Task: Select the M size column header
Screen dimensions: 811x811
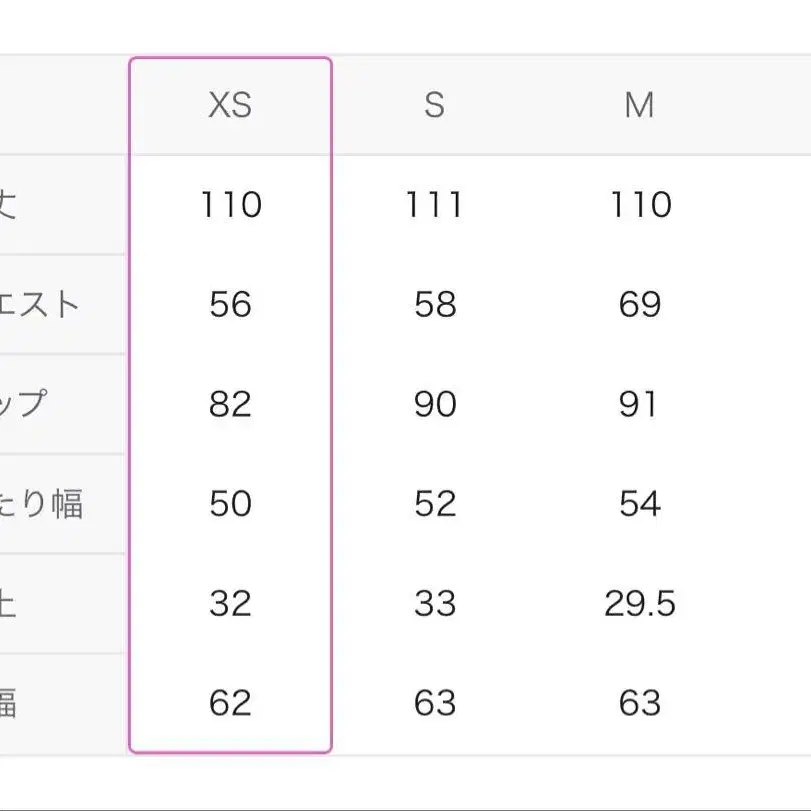Action: tap(639, 105)
